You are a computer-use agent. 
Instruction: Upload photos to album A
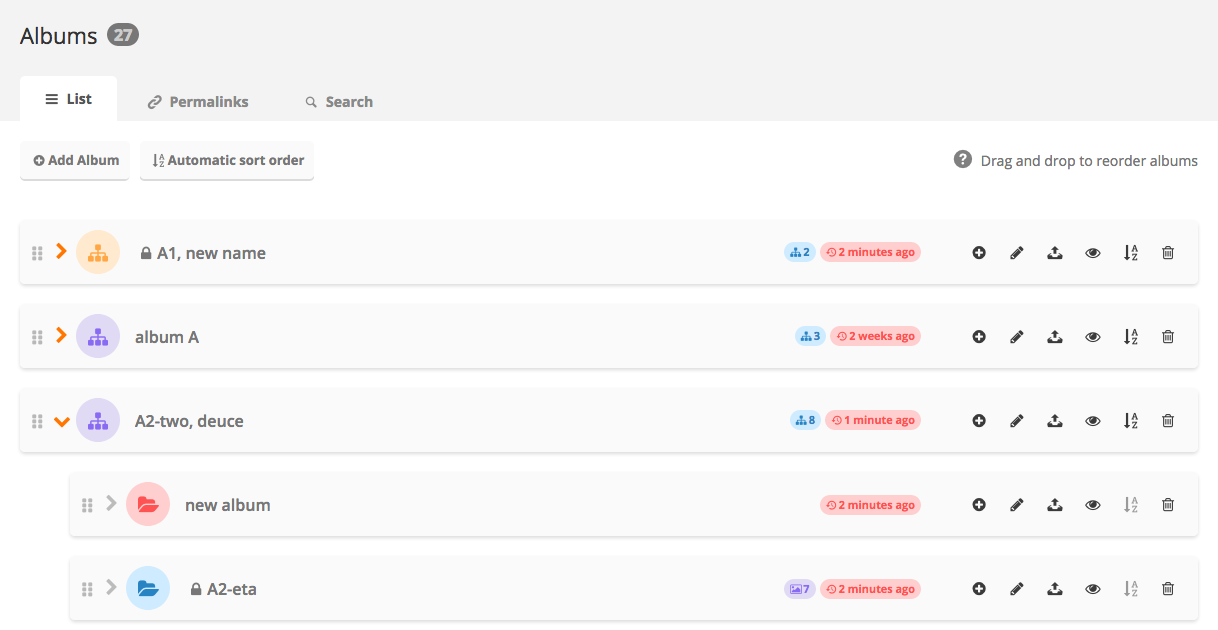[1054, 337]
